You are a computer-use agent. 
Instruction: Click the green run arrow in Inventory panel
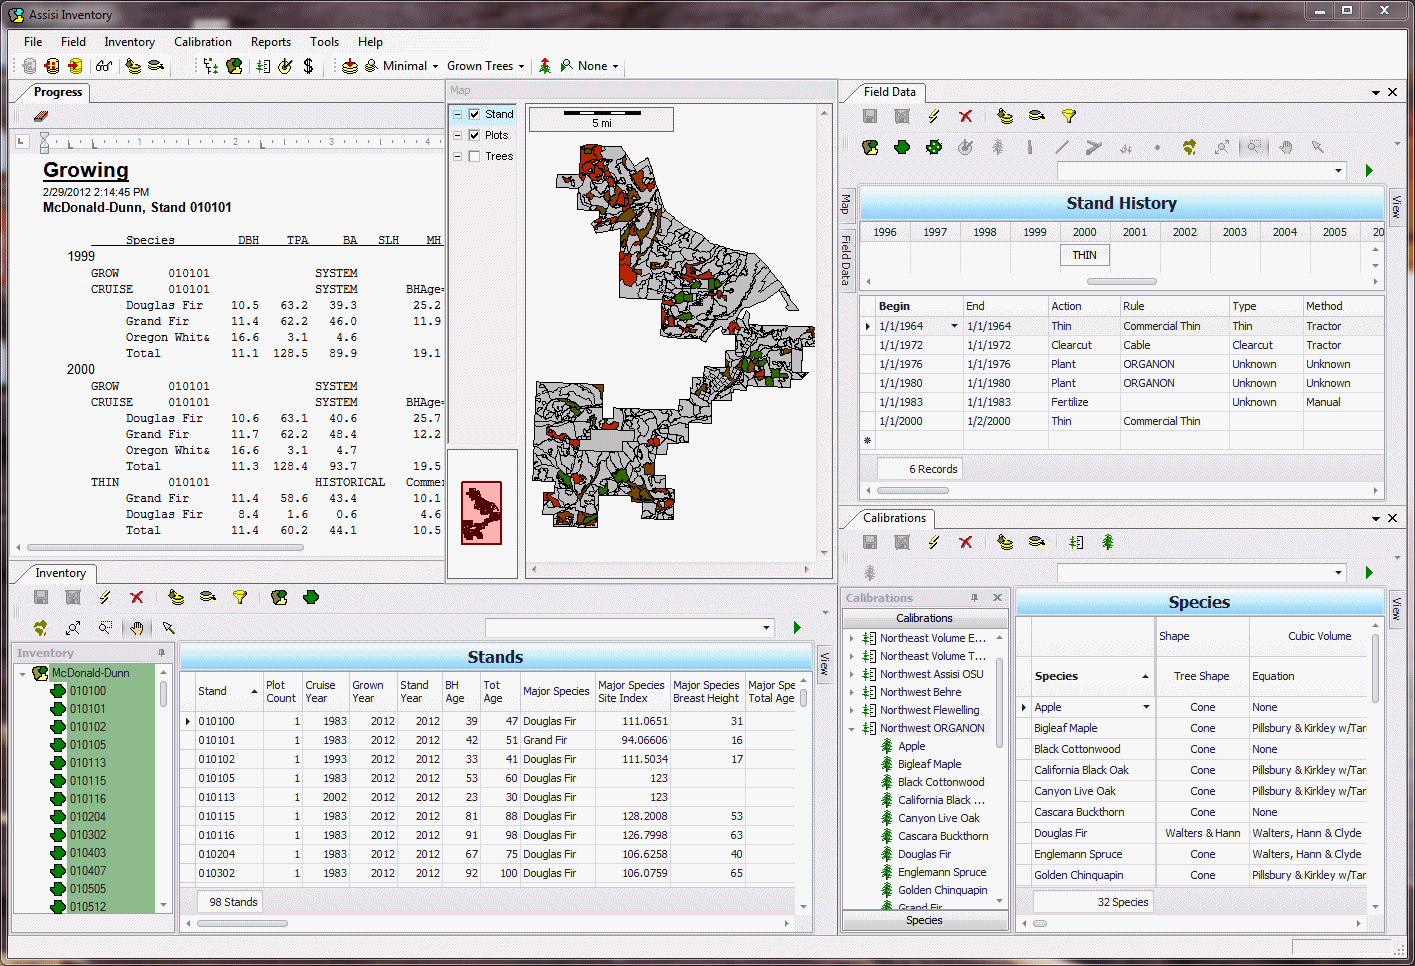coord(797,628)
